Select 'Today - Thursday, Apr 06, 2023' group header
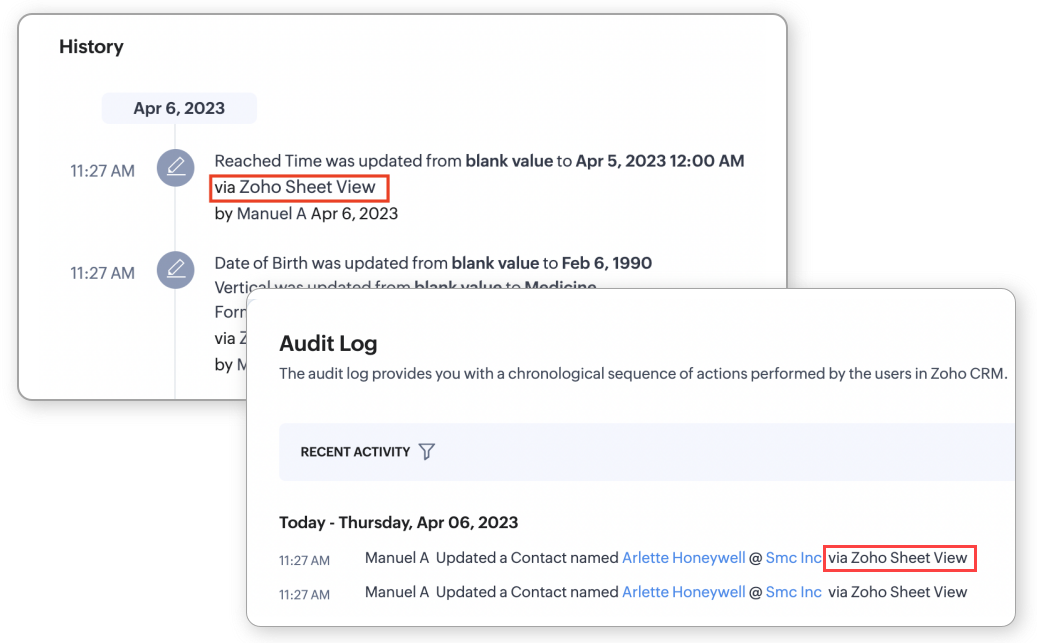The image size is (1037, 643). coord(398,522)
